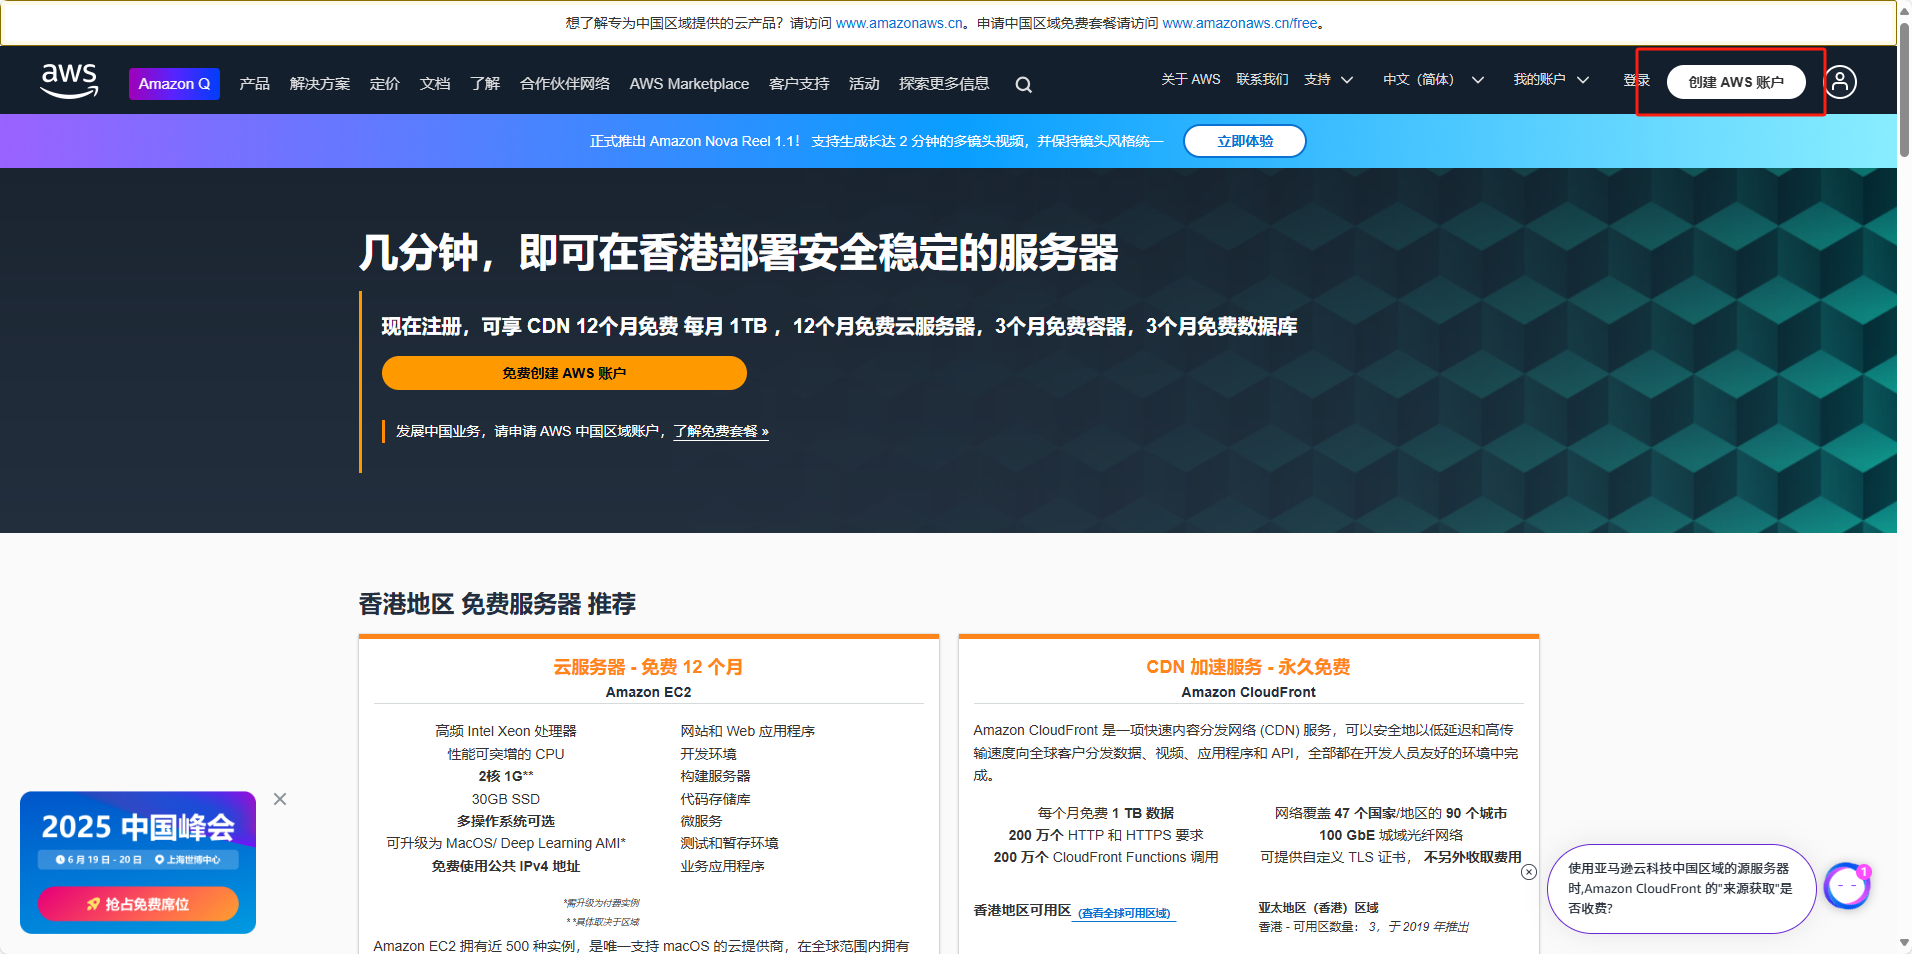
Task: Open the AWS Marketplace menu item
Action: [x=689, y=84]
